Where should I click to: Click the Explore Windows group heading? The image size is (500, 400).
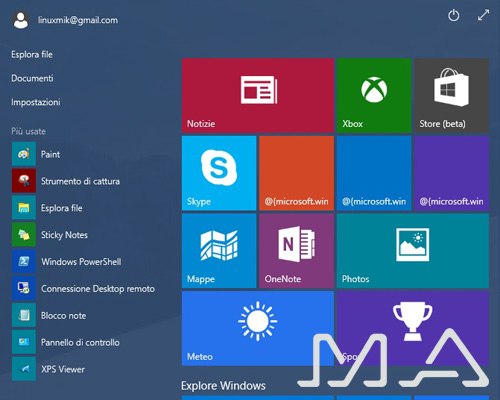click(x=223, y=386)
